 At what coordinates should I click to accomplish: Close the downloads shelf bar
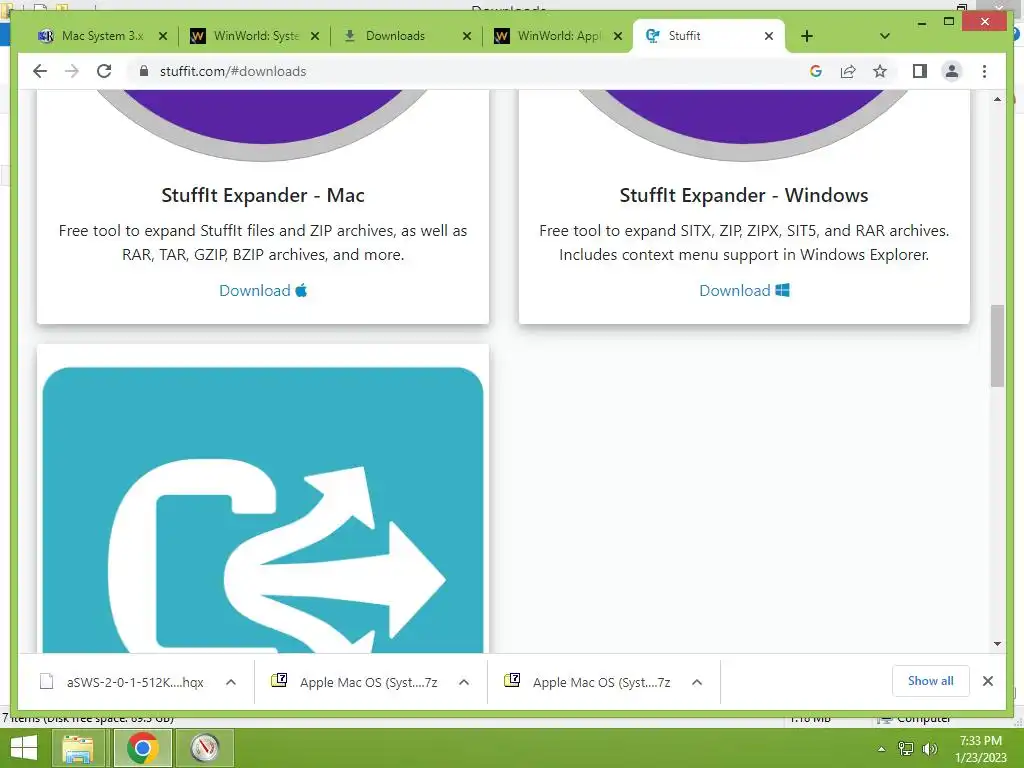(987, 681)
